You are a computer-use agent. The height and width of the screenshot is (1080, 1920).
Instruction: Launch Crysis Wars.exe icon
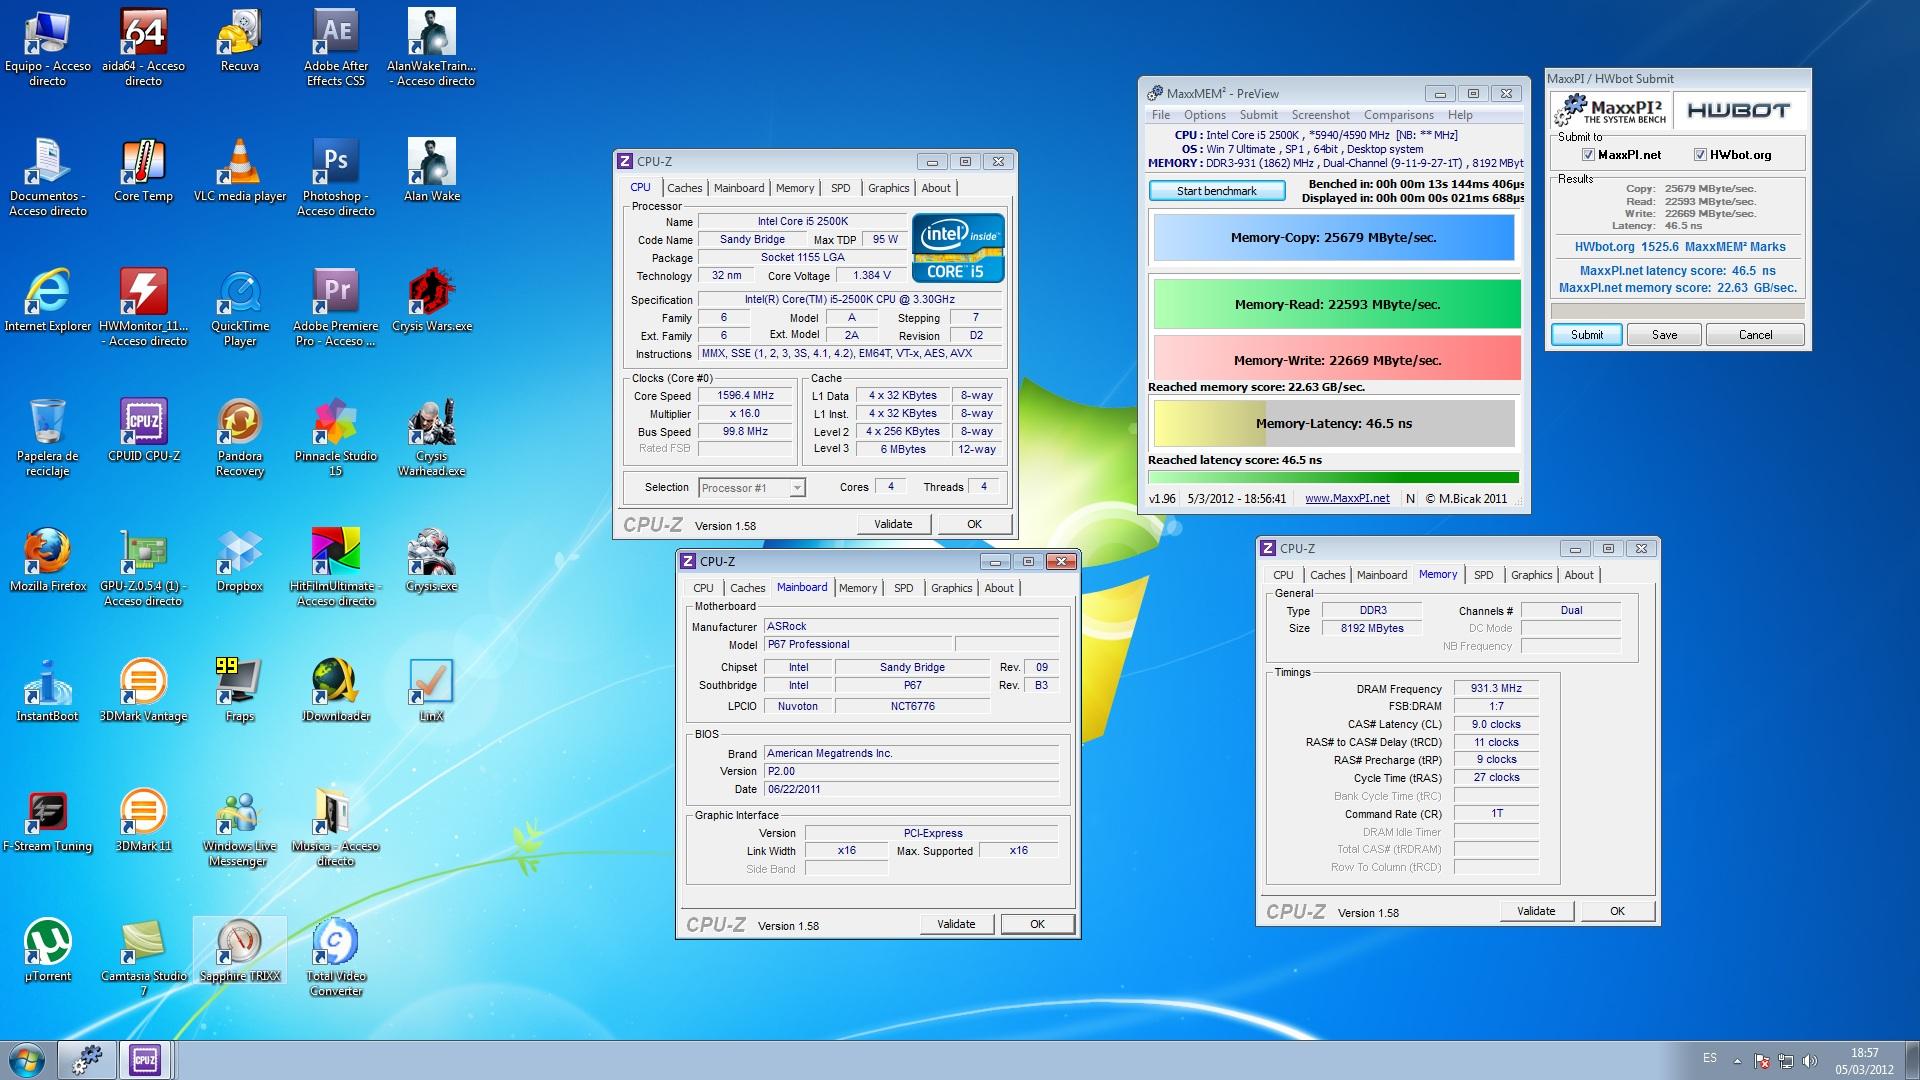point(432,300)
